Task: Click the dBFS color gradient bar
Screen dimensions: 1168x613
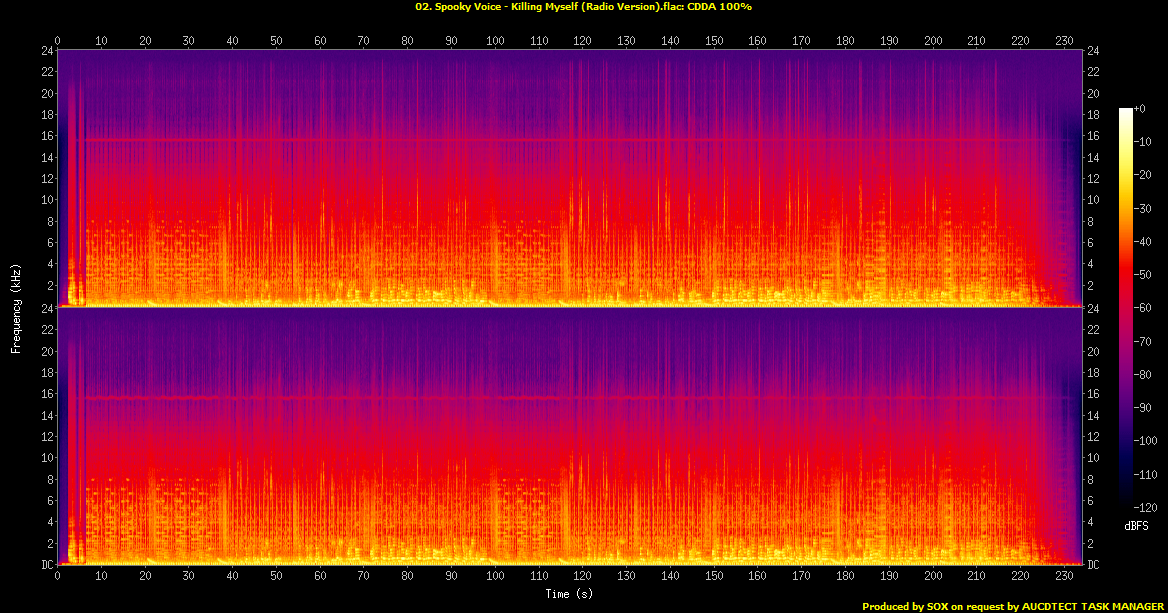Action: (1126, 308)
